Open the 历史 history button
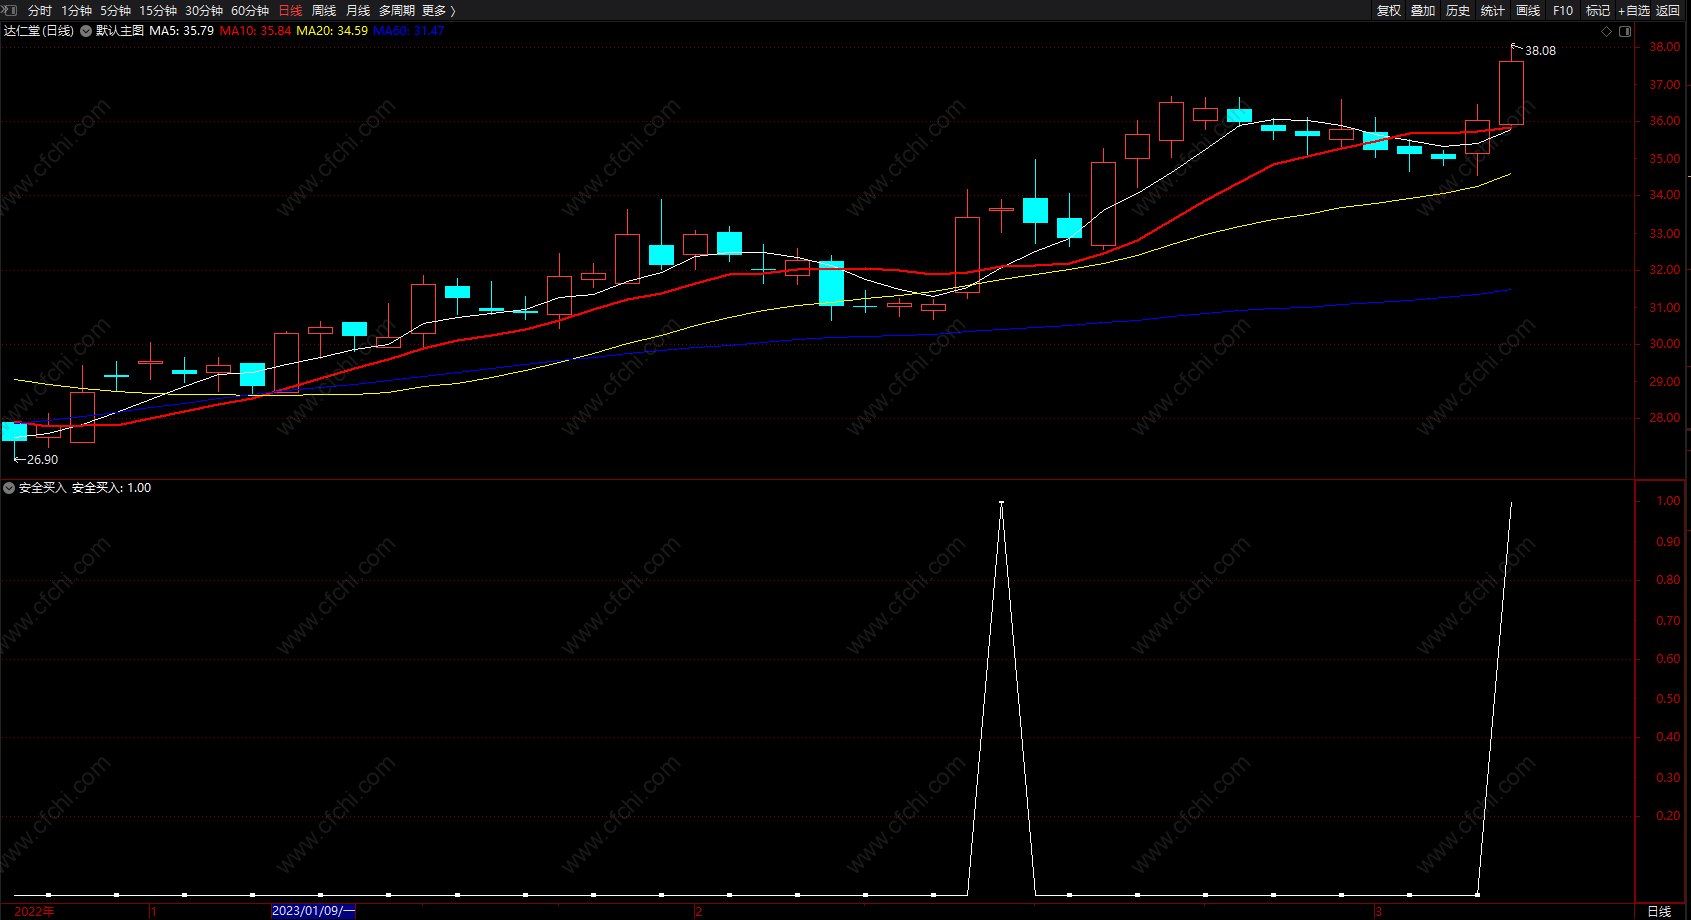 tap(1458, 10)
